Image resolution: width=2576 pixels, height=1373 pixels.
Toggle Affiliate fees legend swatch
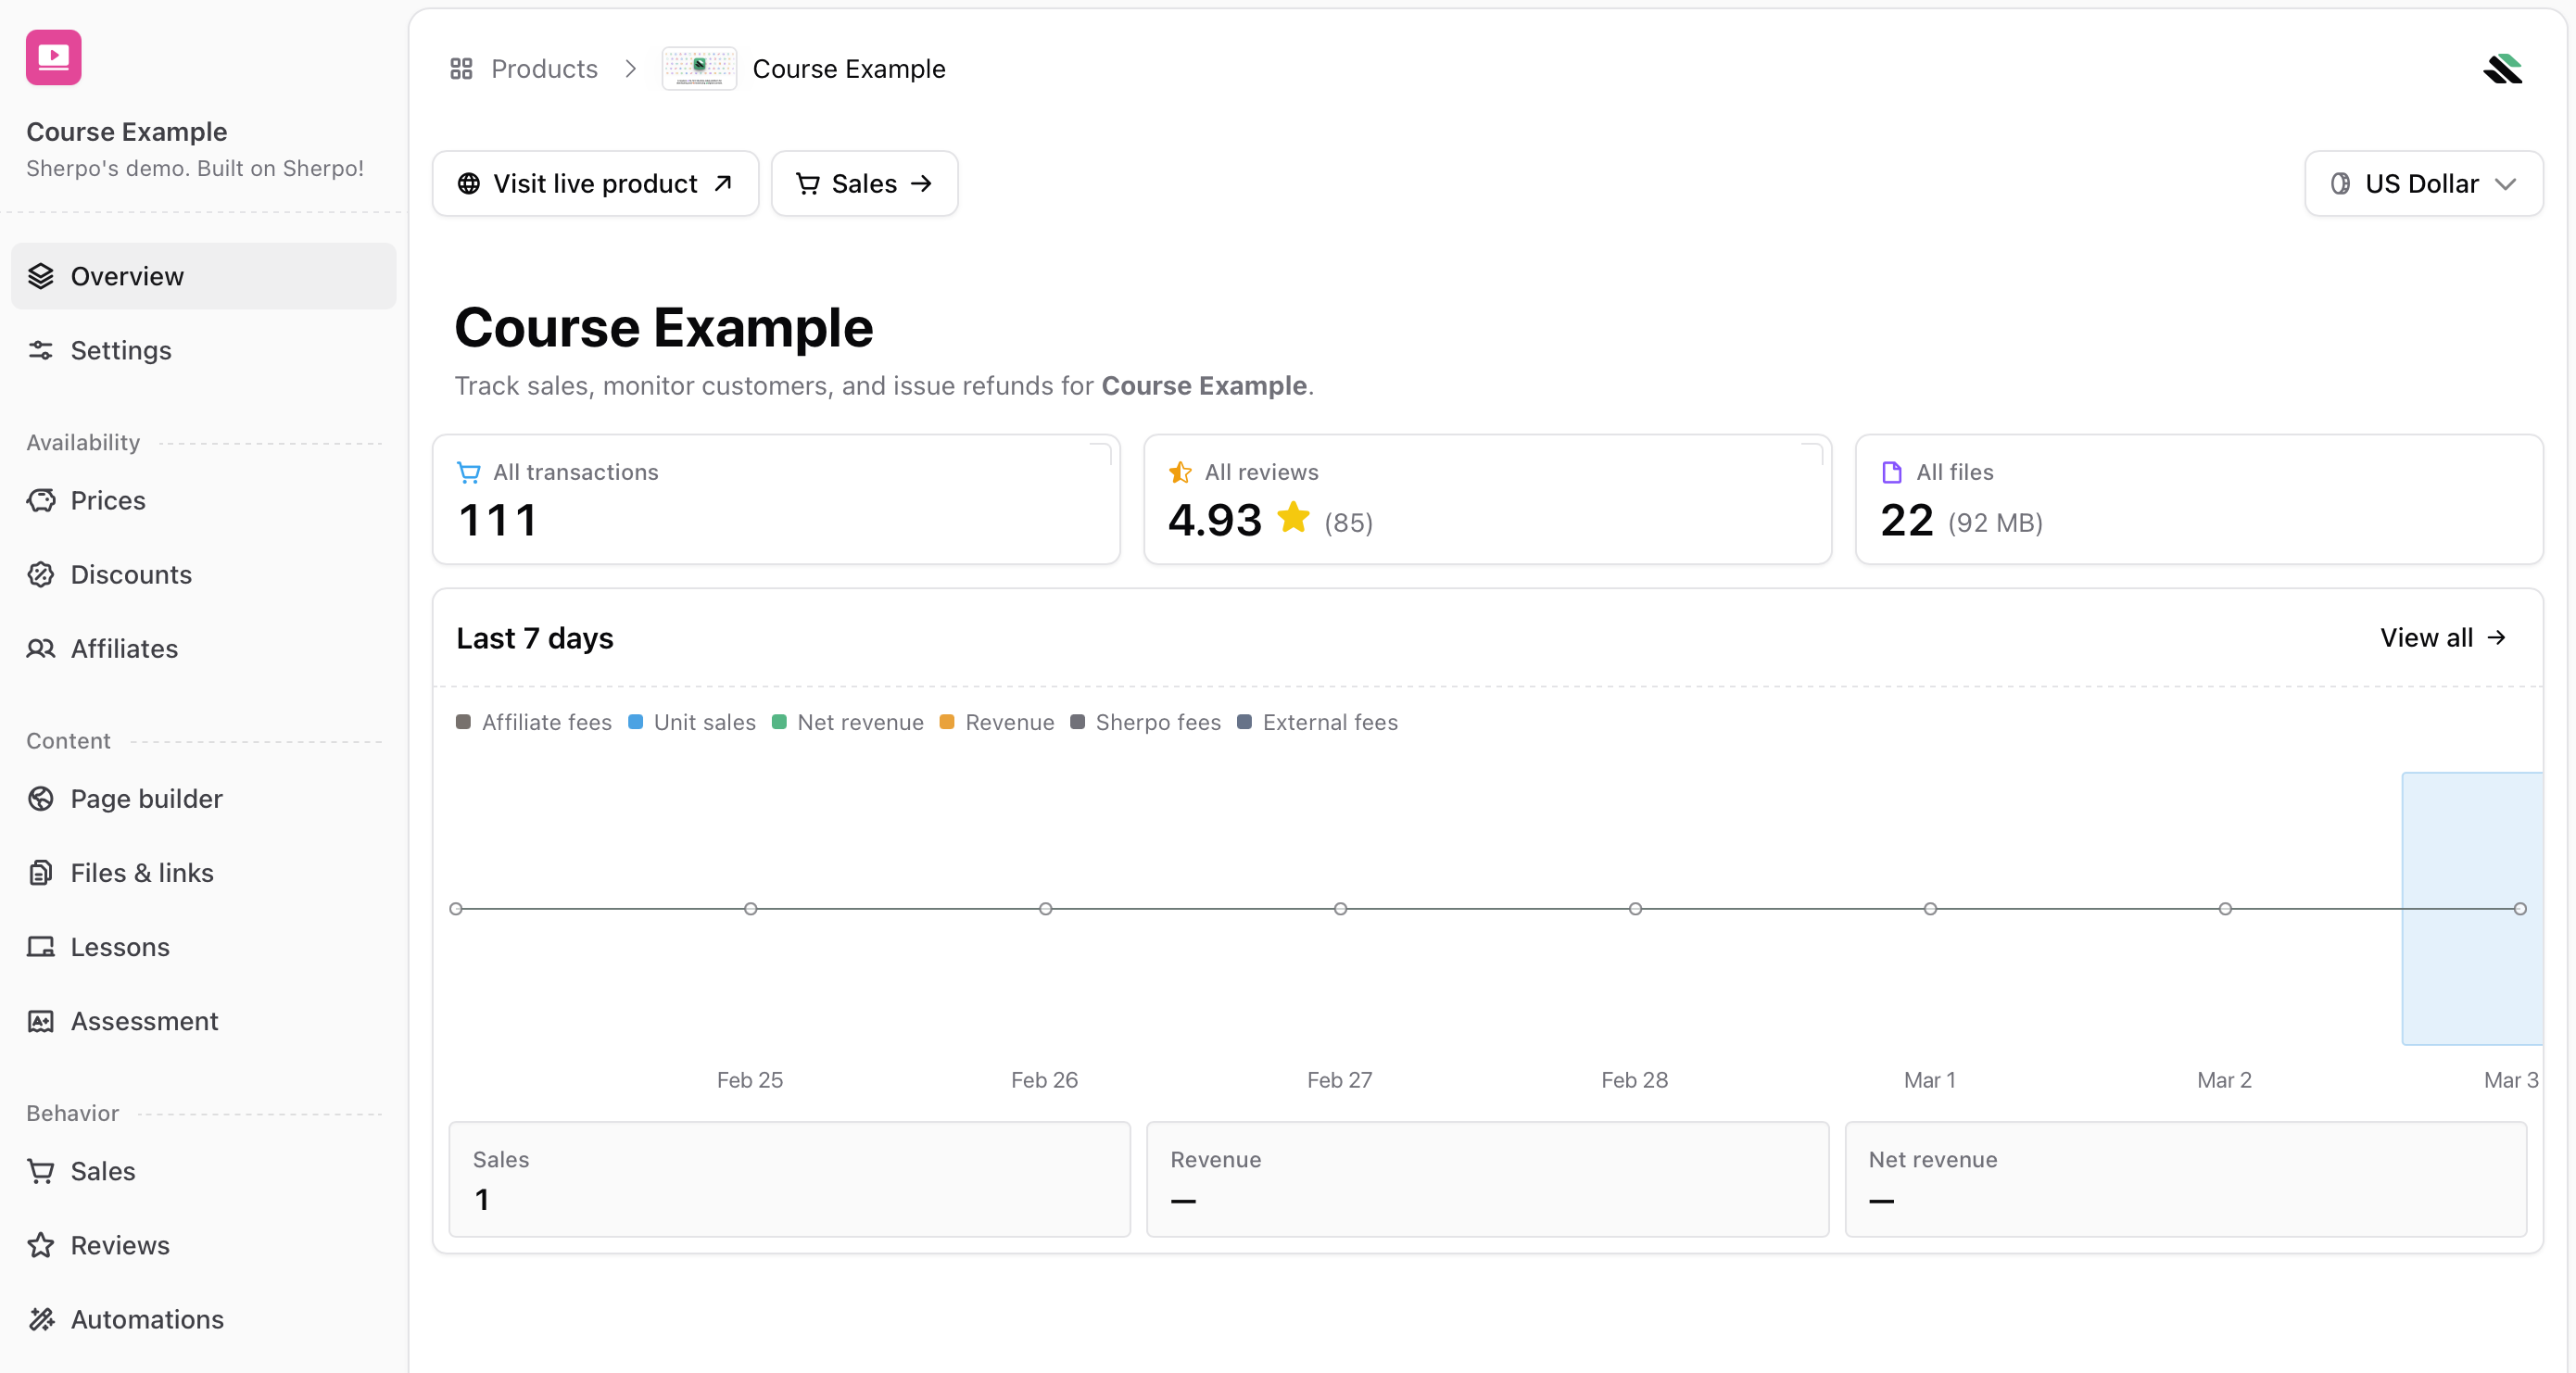point(463,722)
